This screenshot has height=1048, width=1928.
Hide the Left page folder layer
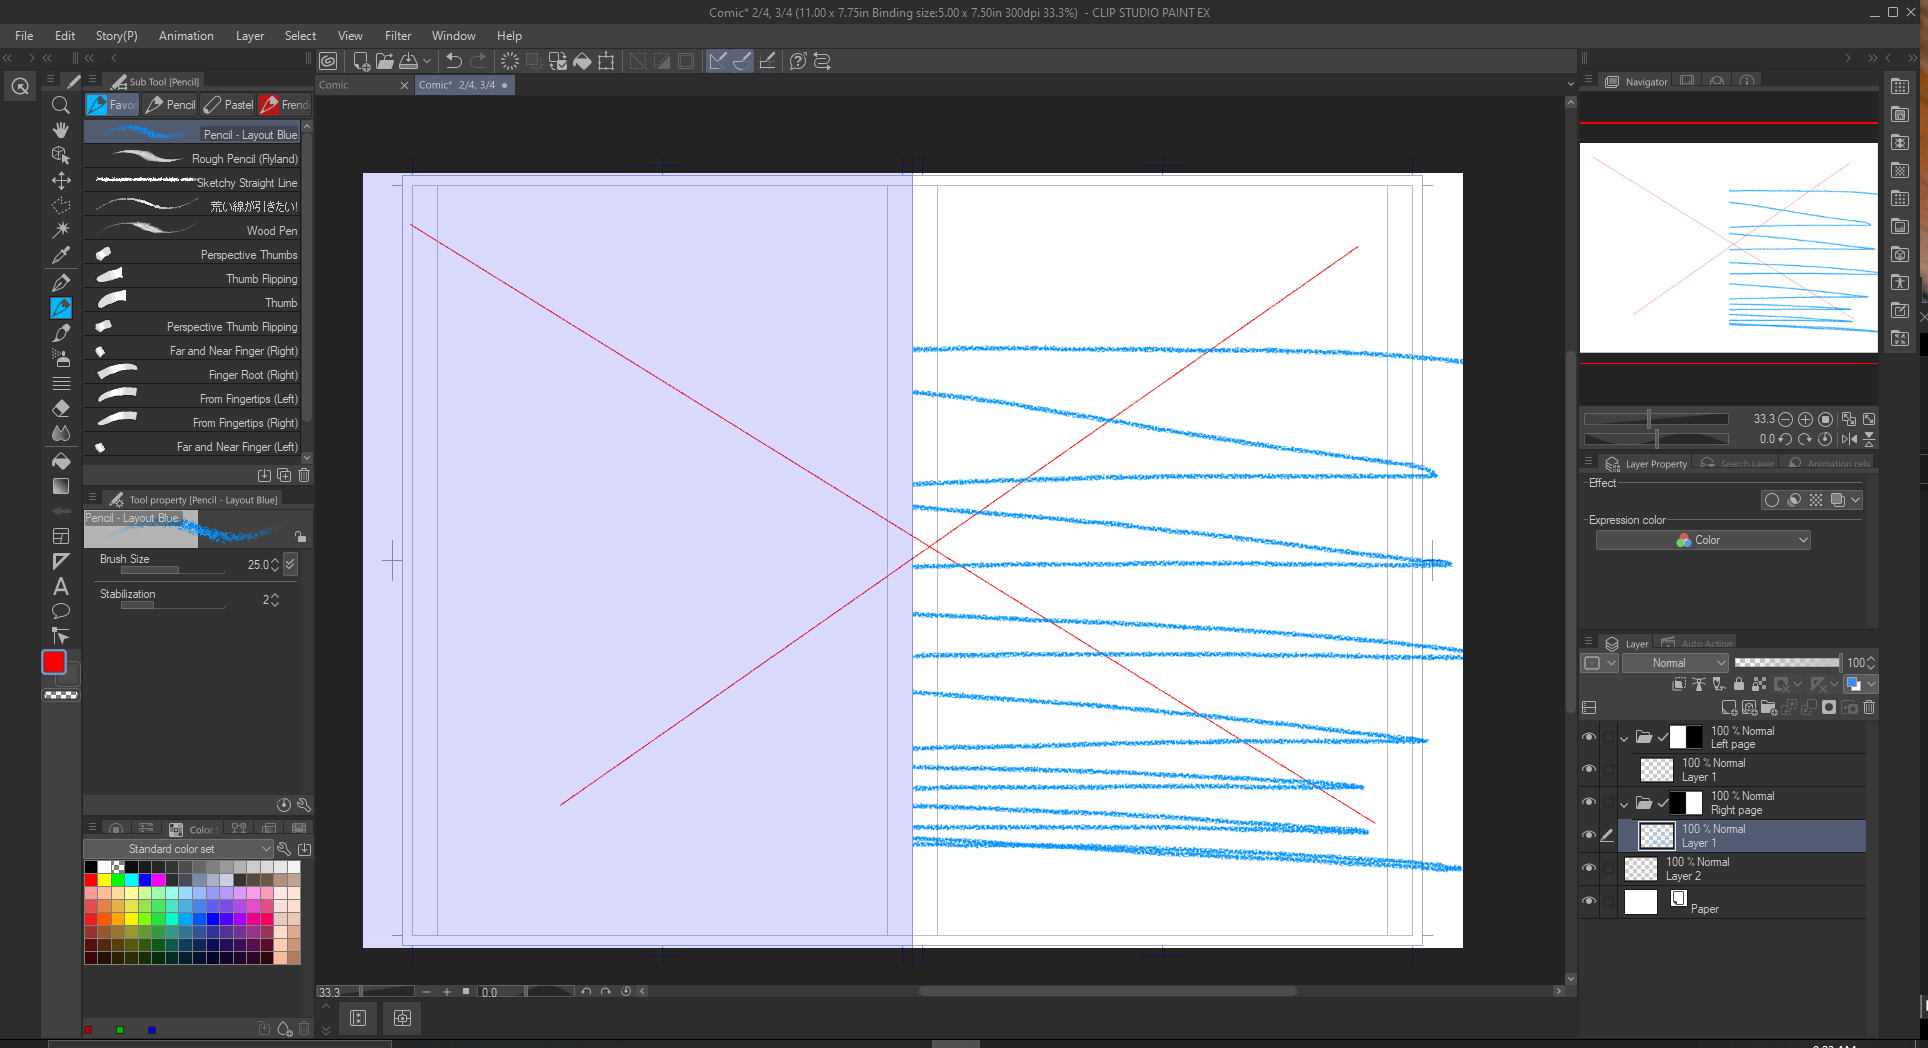[1589, 737]
